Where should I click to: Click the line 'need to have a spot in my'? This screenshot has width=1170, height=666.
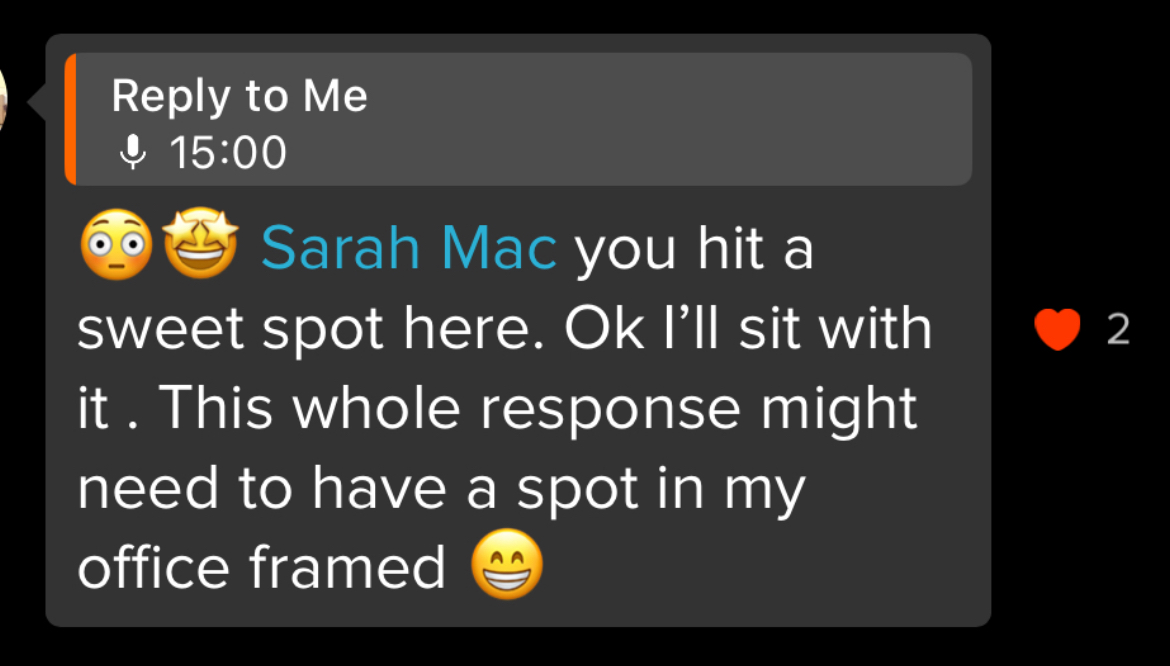441,488
